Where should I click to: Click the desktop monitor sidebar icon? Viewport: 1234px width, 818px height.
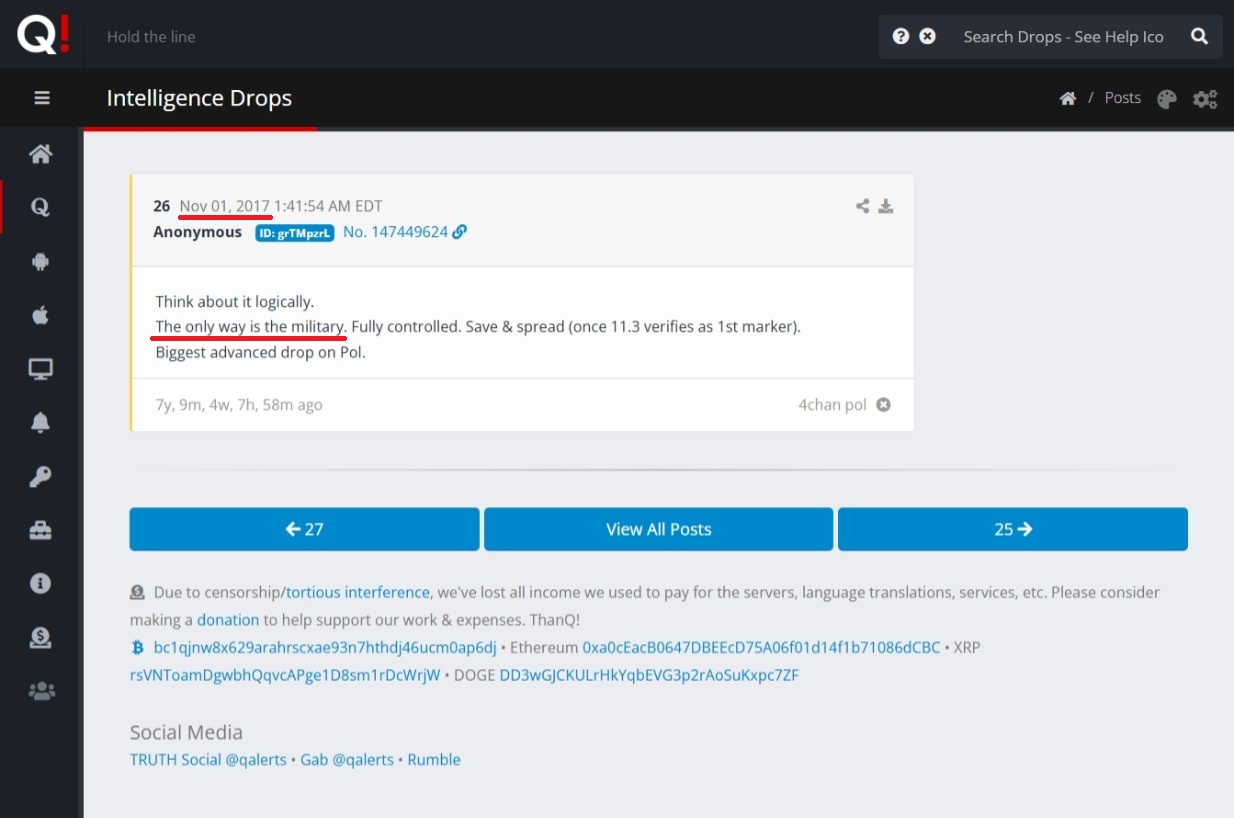[41, 369]
